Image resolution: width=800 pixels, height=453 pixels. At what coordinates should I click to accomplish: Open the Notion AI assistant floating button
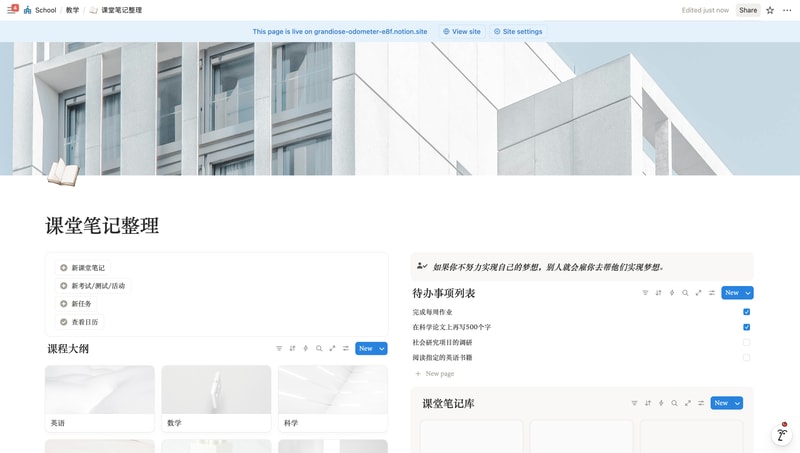(x=781, y=434)
